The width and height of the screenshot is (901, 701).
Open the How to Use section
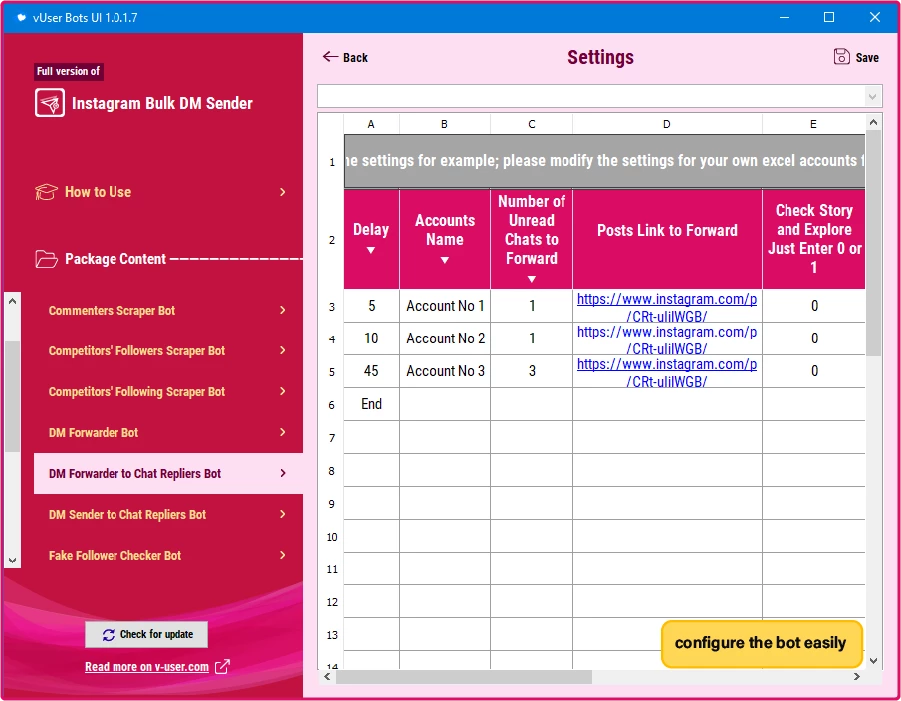pos(160,192)
